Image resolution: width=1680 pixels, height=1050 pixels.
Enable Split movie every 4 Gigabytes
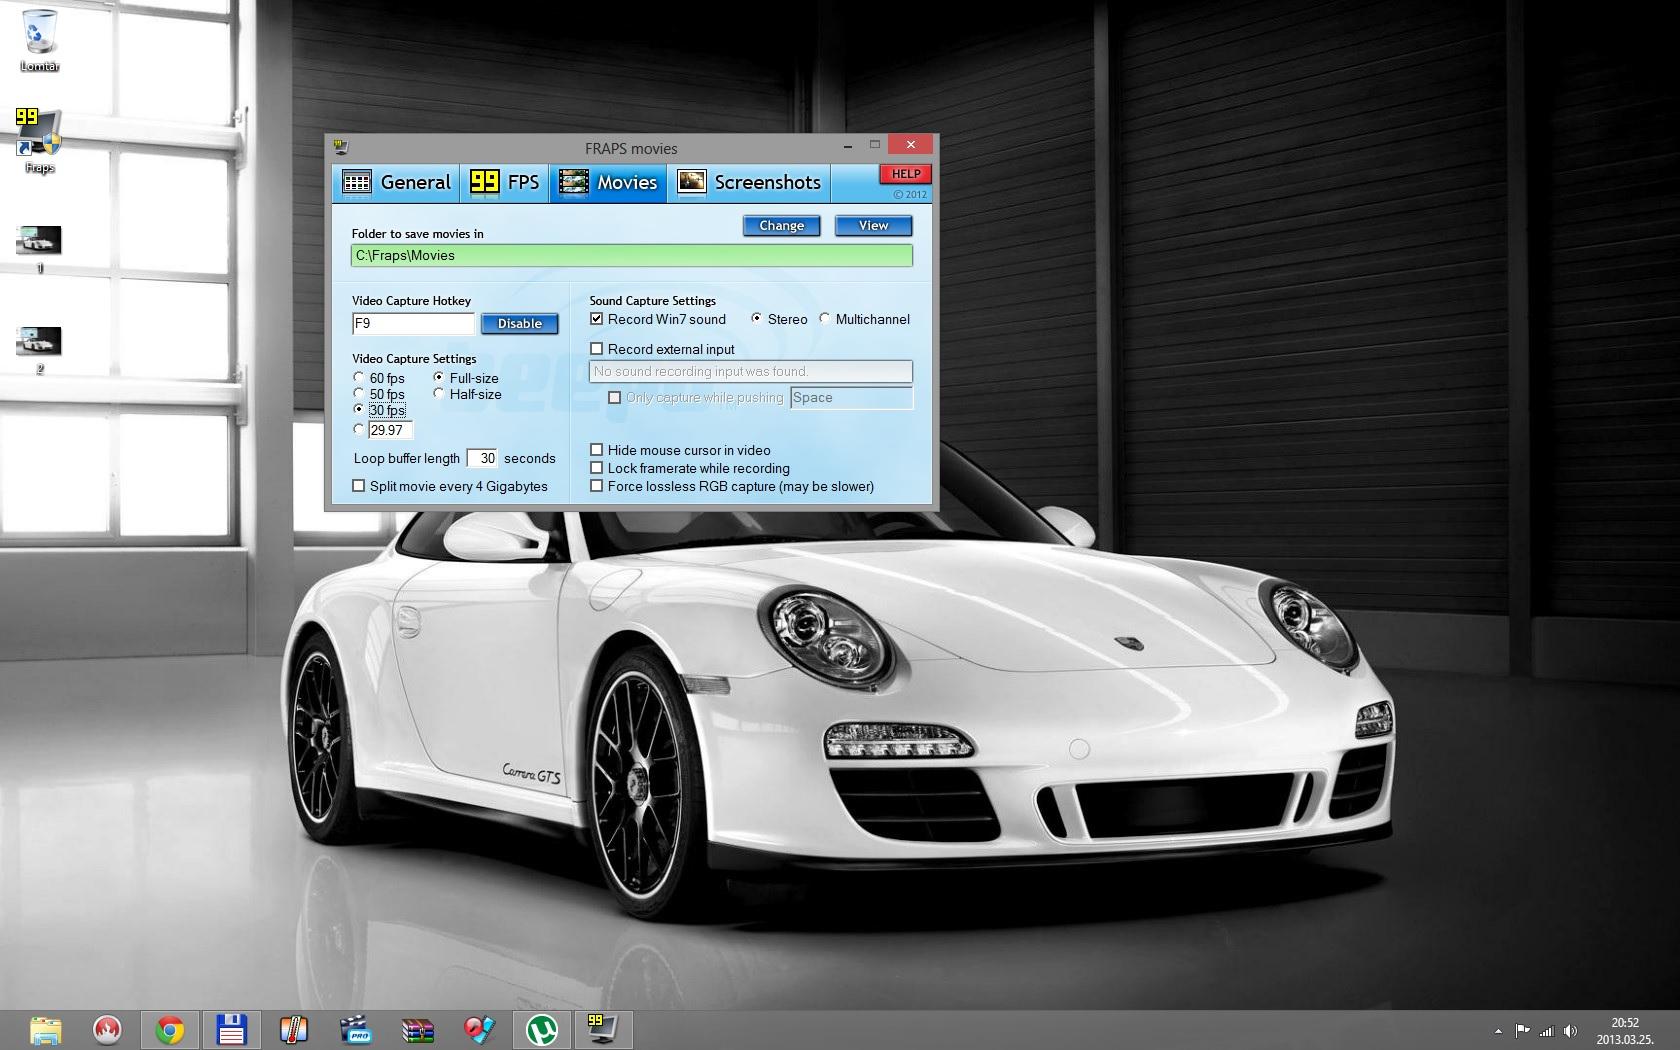click(x=359, y=486)
